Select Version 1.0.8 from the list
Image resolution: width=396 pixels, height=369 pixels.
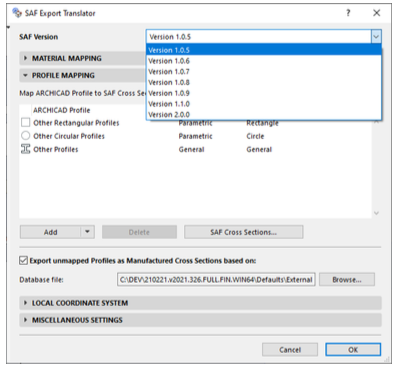pos(264,82)
